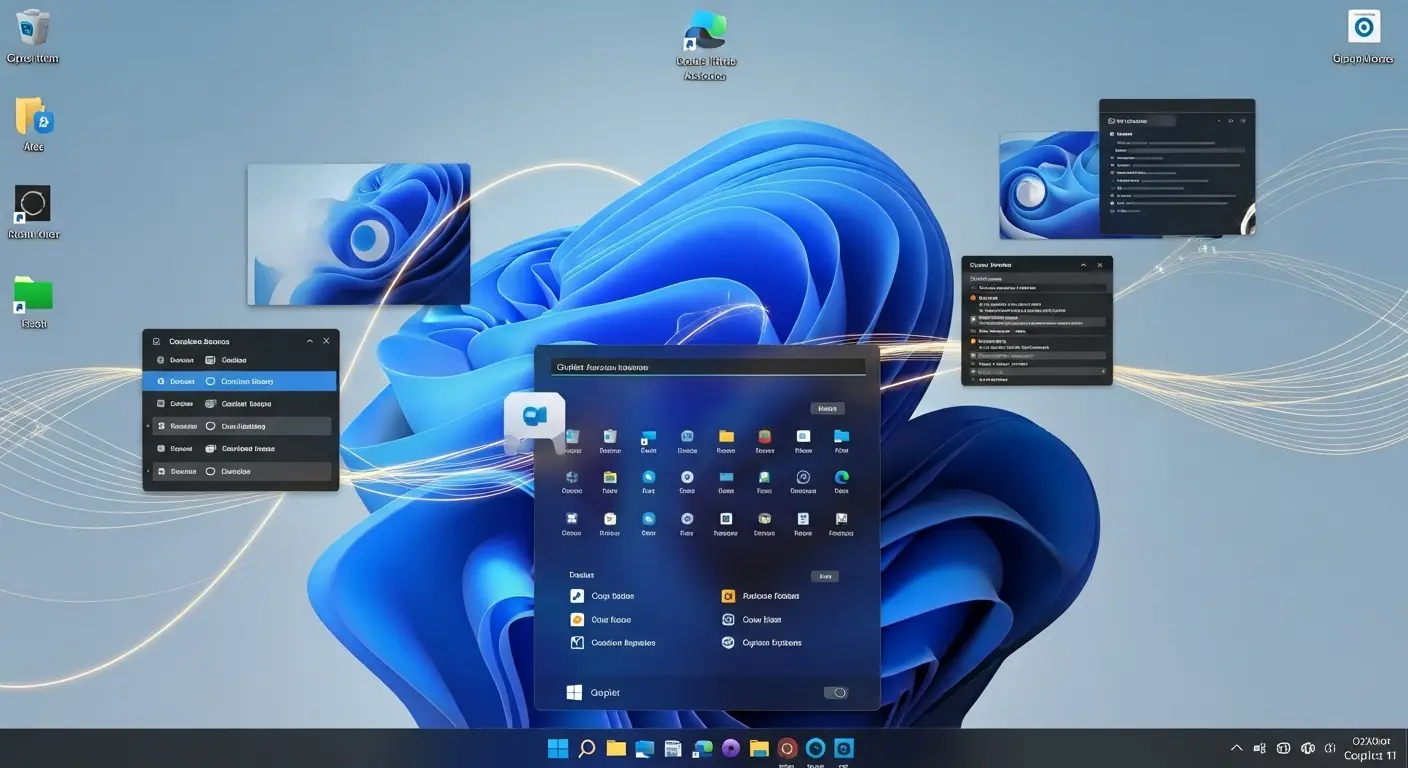Open the Recycle Bin desktop icon

click(33, 27)
